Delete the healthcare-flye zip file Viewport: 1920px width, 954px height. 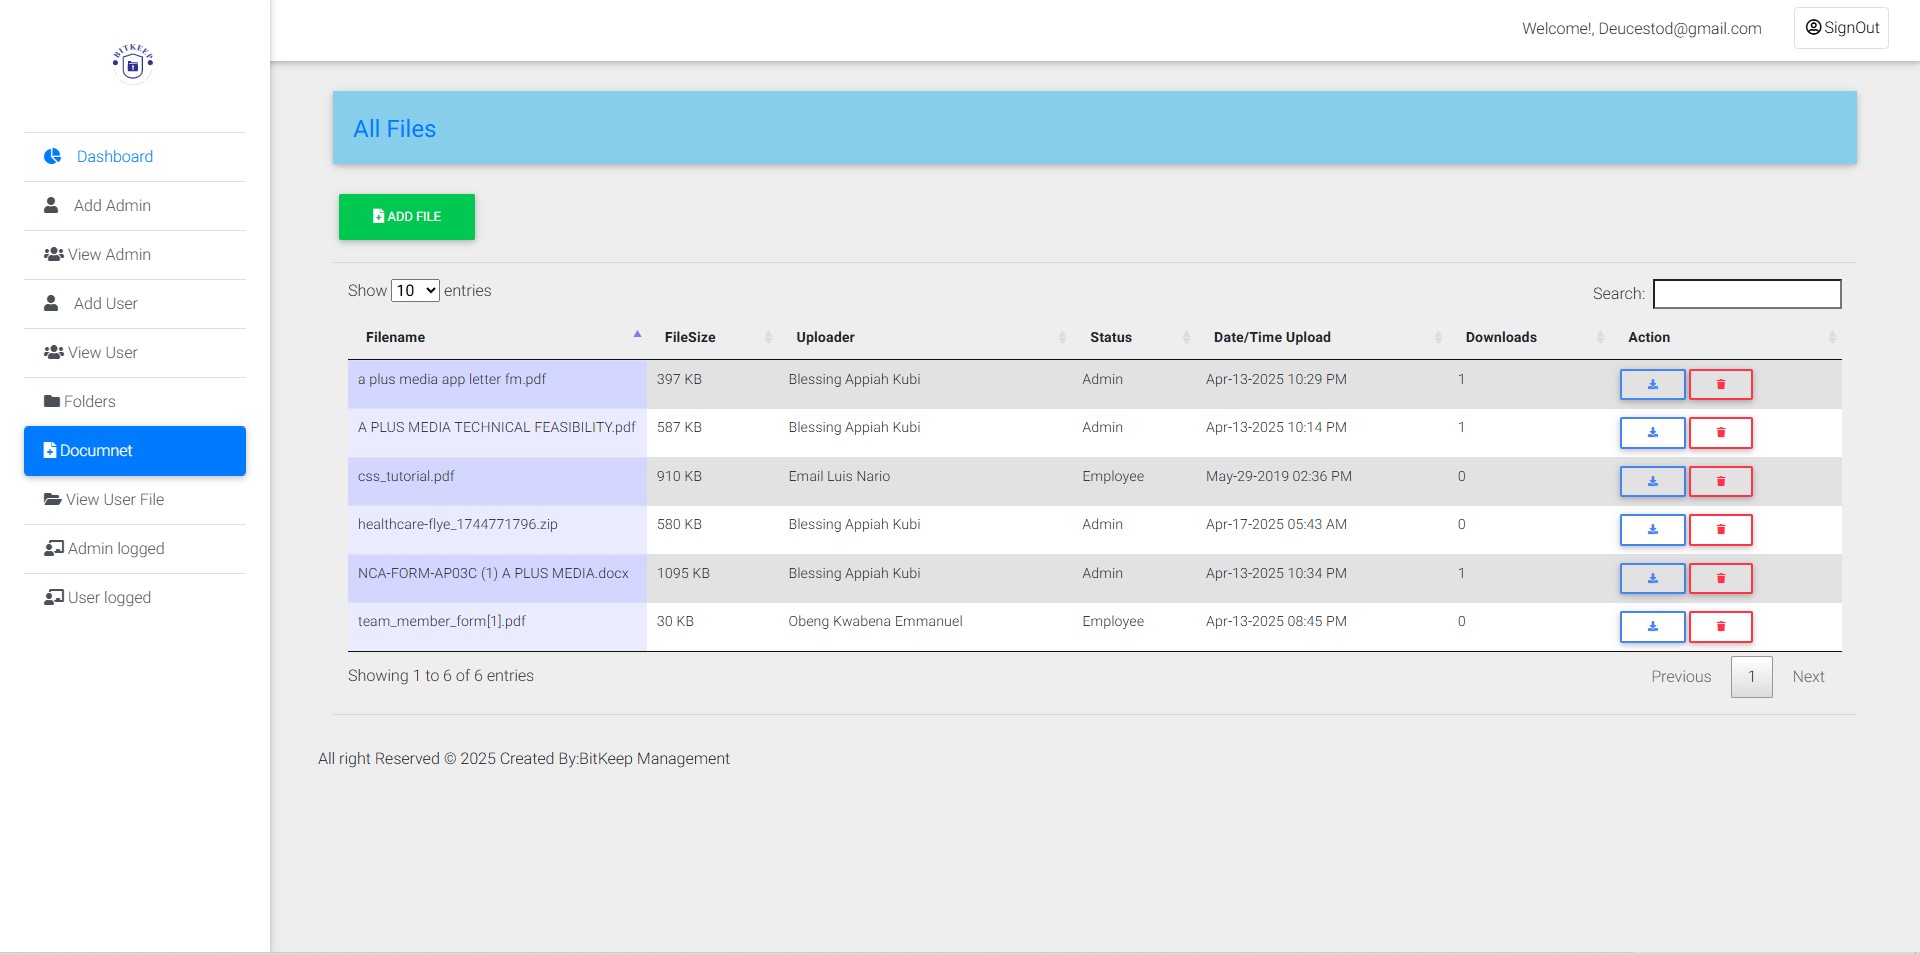tap(1720, 530)
